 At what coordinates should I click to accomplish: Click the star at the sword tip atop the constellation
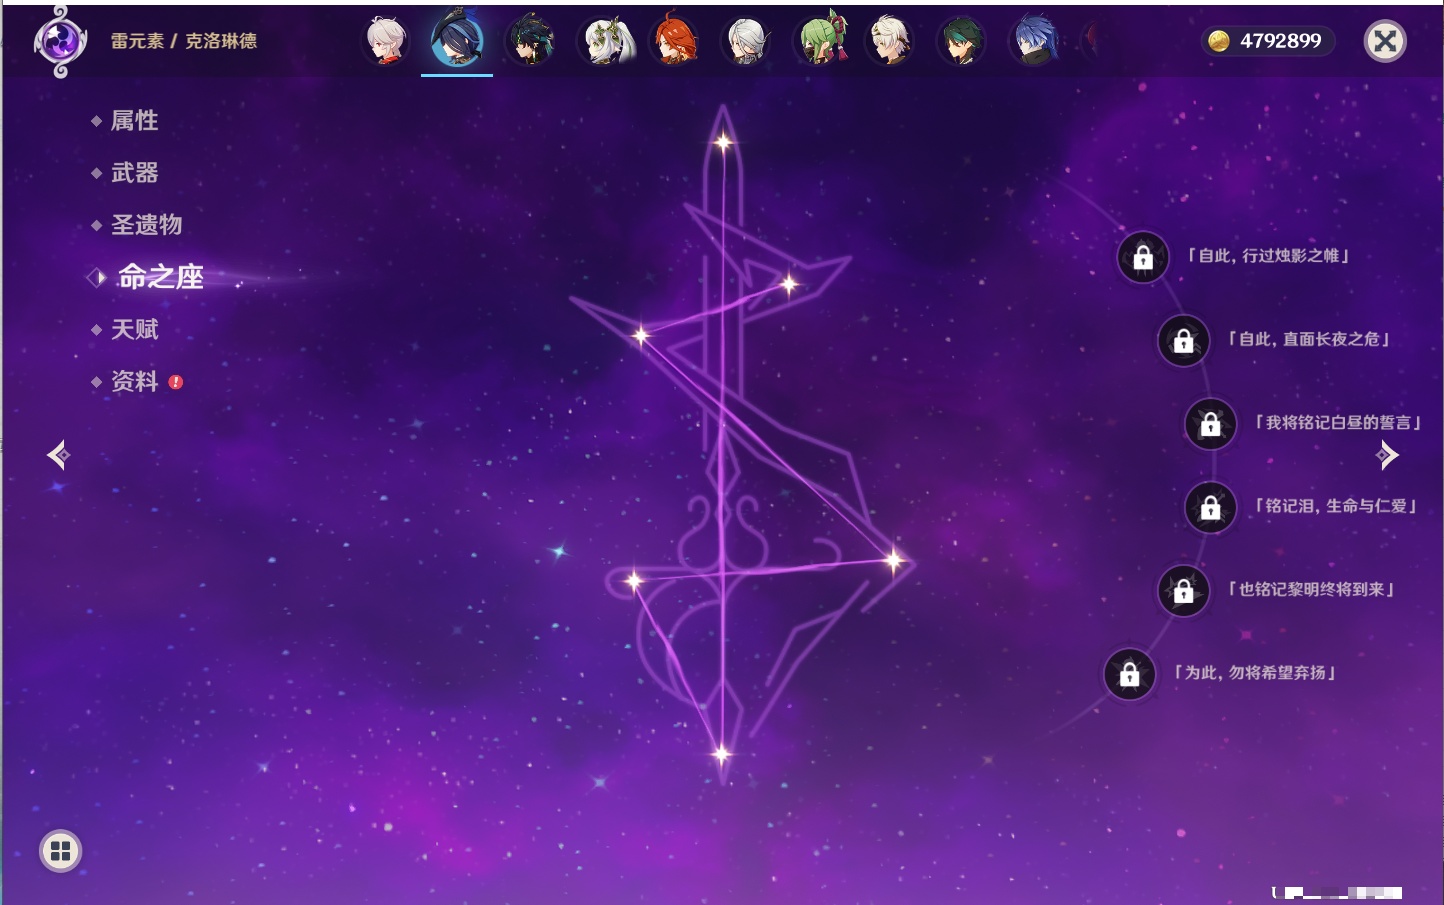coord(723,142)
